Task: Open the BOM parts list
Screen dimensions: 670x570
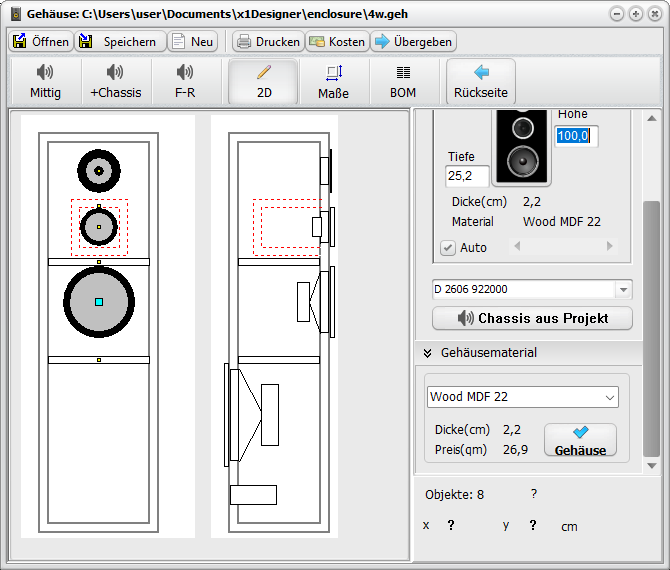Action: [x=403, y=81]
